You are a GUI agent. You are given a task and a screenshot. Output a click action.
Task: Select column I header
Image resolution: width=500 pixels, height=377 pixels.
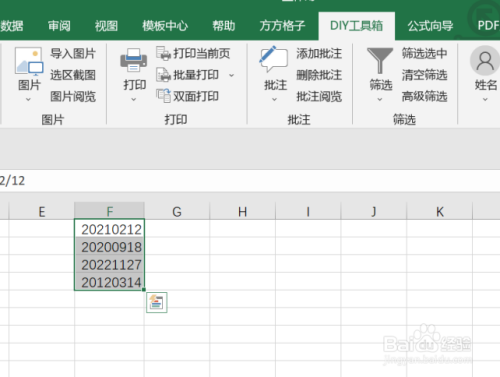coord(308,211)
